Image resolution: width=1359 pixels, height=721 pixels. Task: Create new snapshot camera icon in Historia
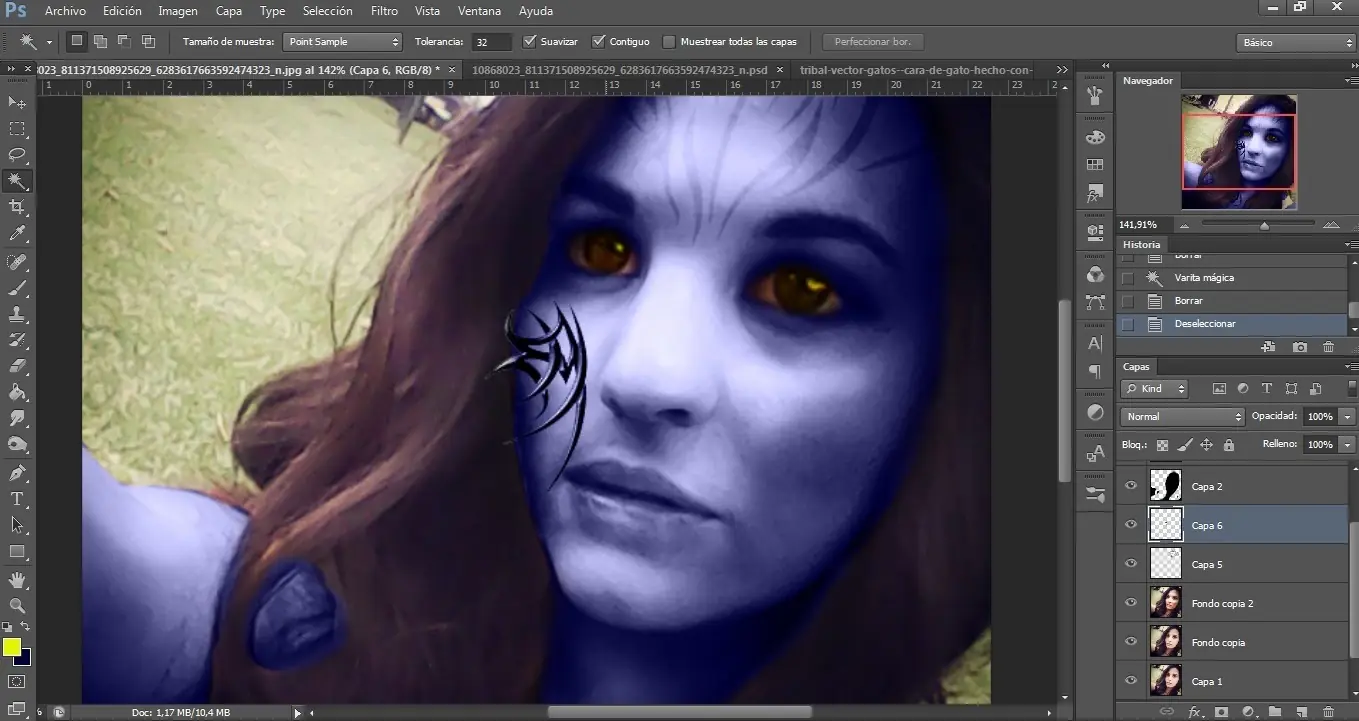tap(1299, 347)
